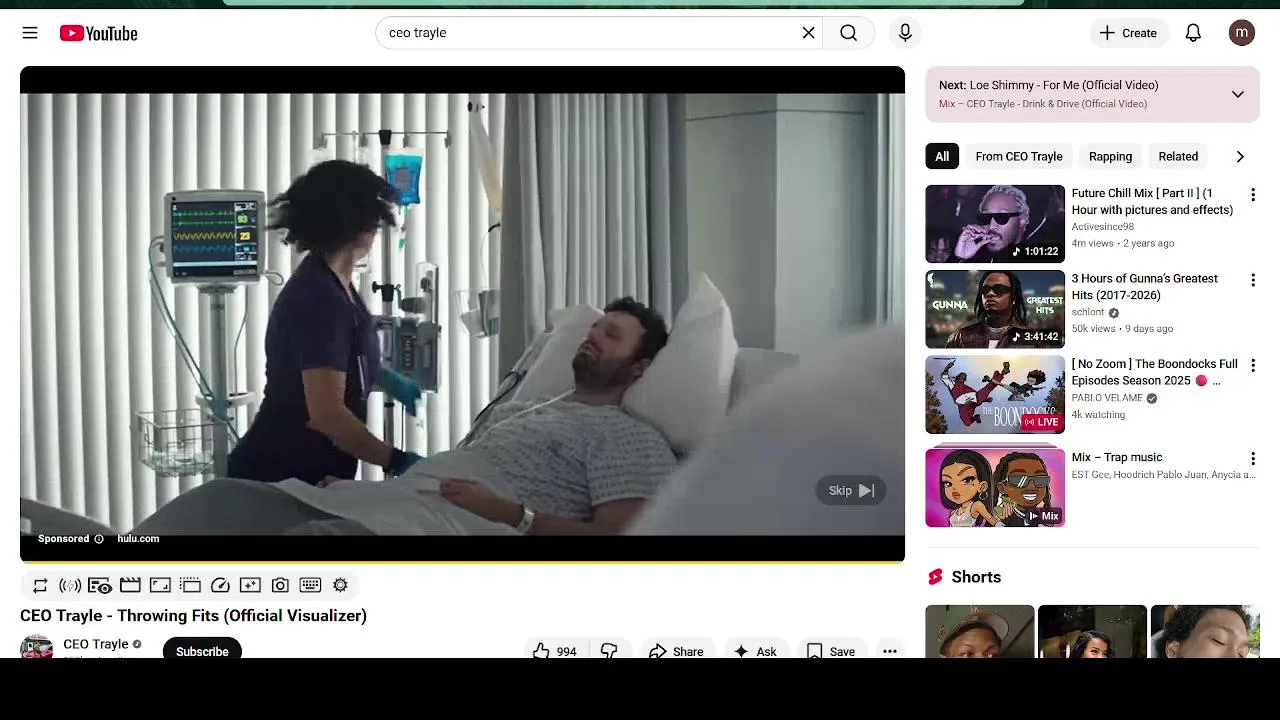Click the search magnifier button
This screenshot has height=720, width=1280.
click(848, 33)
